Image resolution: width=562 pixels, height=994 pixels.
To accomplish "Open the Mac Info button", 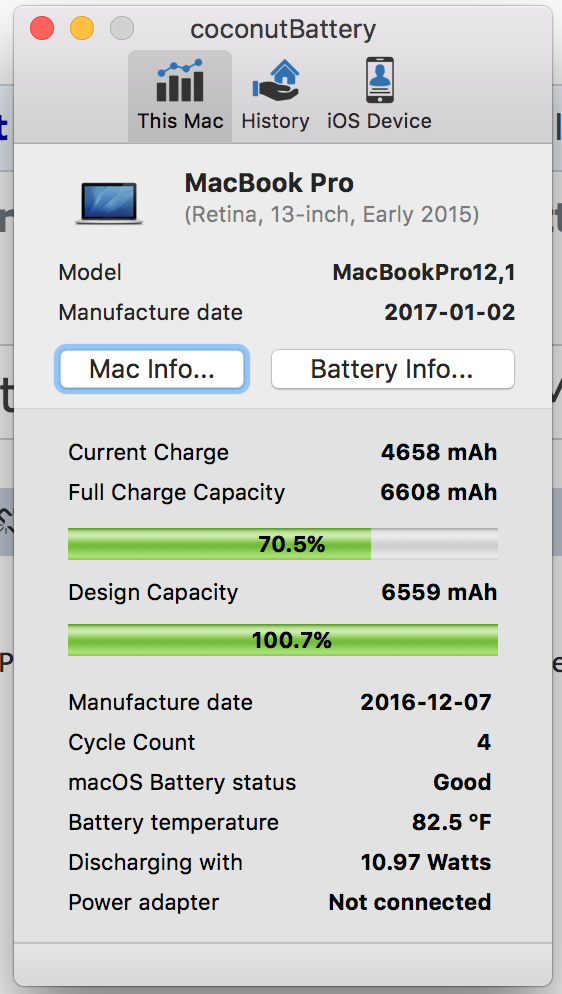I will [152, 369].
